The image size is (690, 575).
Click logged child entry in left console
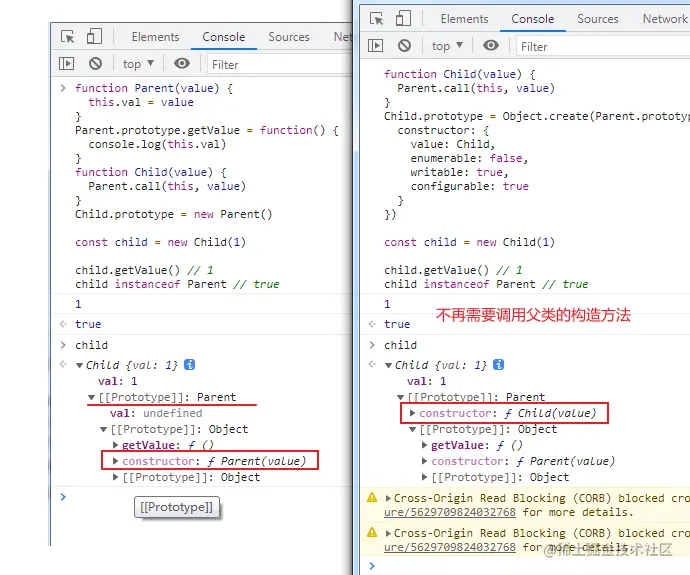point(91,345)
